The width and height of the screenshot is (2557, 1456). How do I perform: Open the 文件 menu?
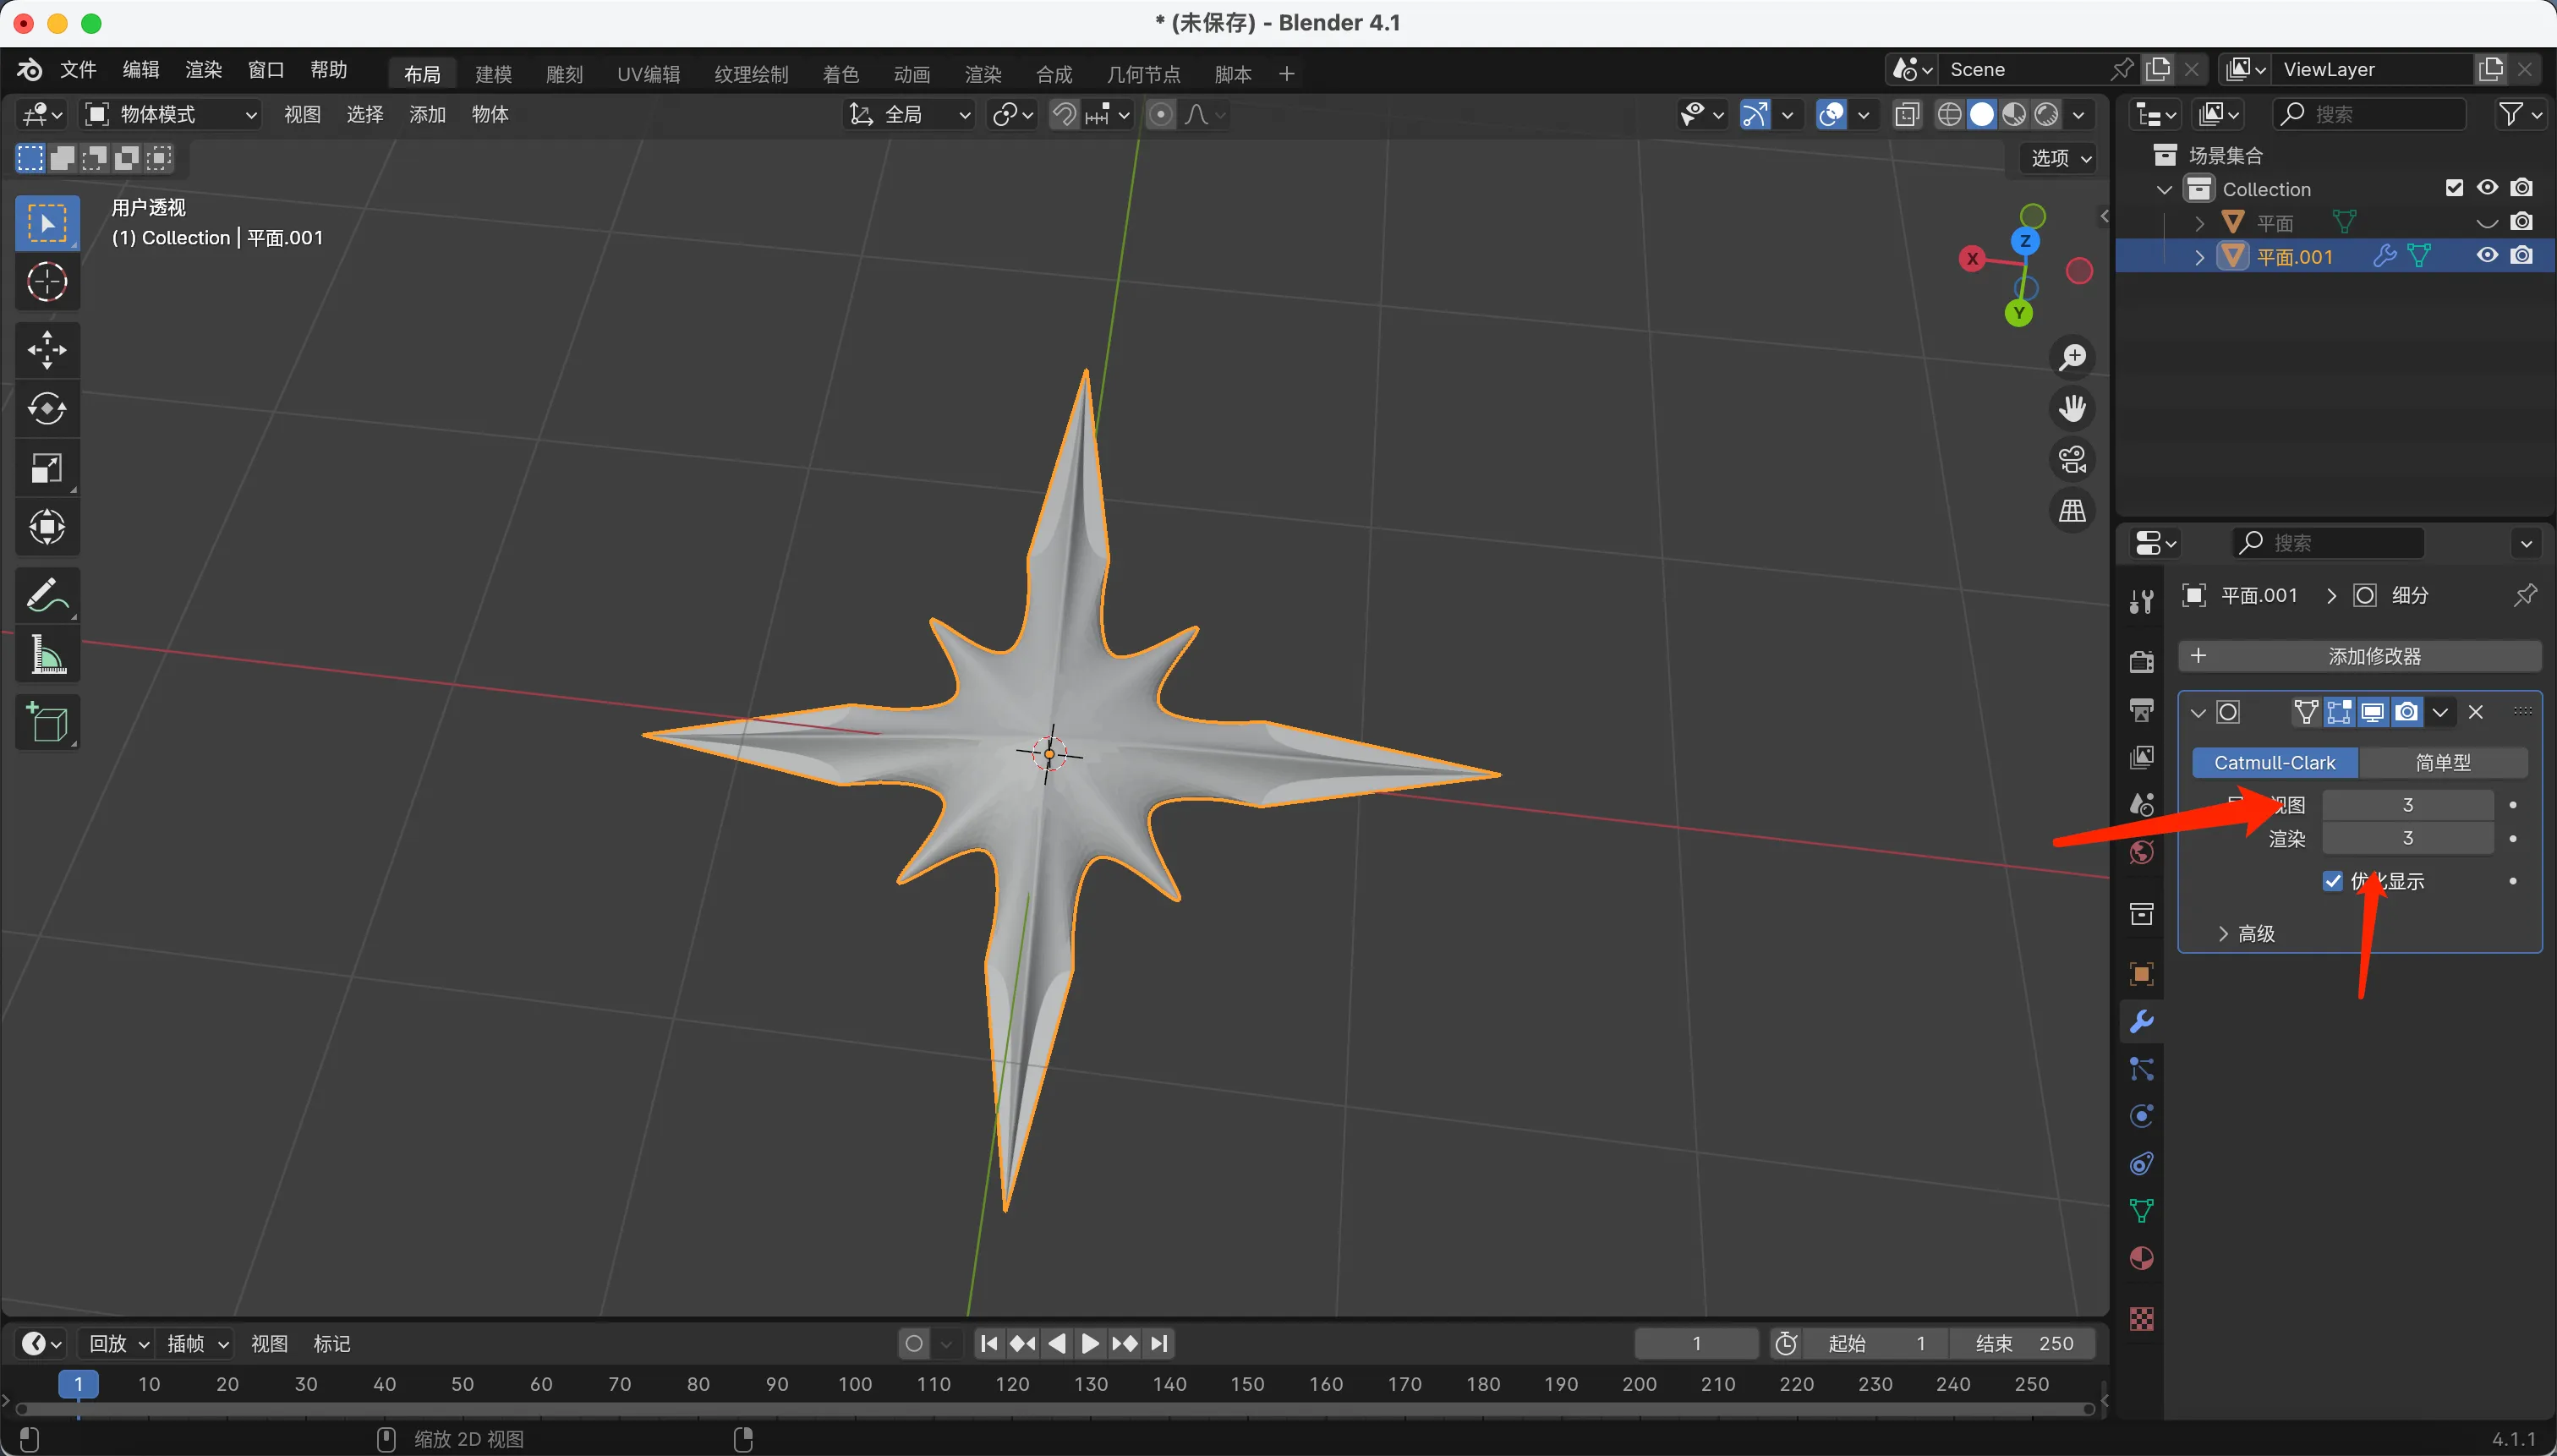pyautogui.click(x=78, y=69)
